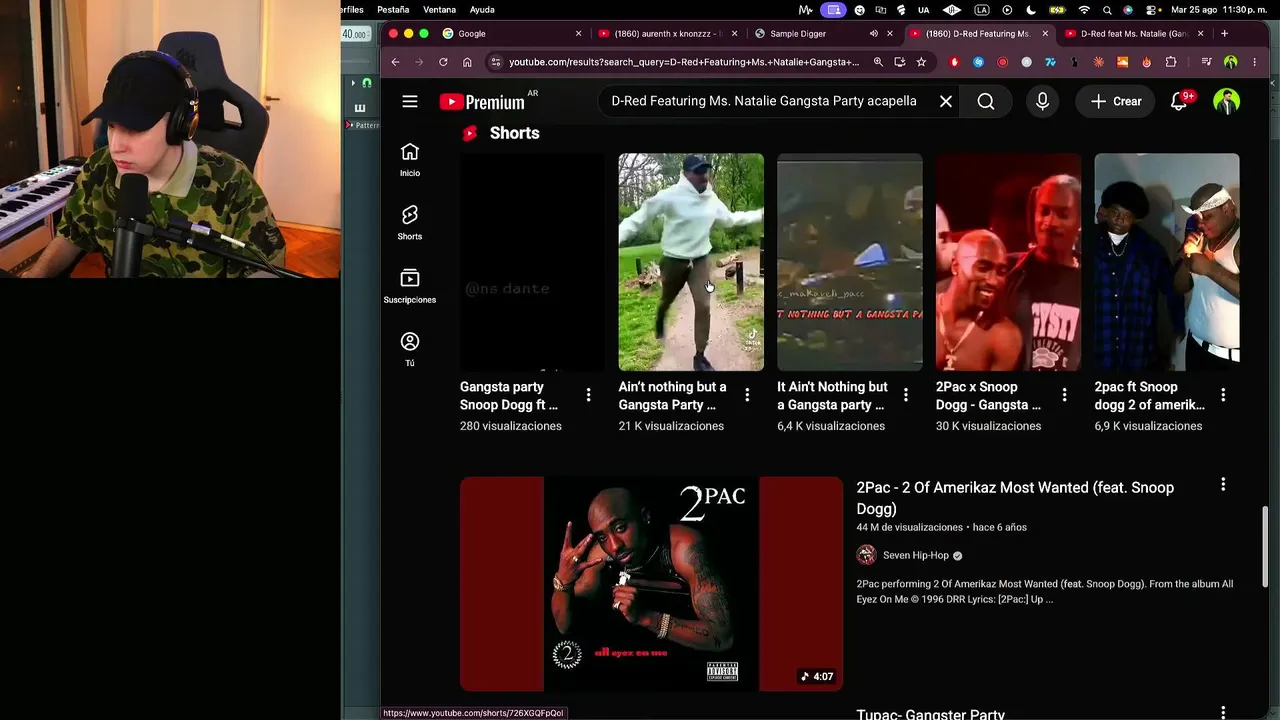Install app icon in address bar
Screen dimensions: 1280x720
coord(900,62)
